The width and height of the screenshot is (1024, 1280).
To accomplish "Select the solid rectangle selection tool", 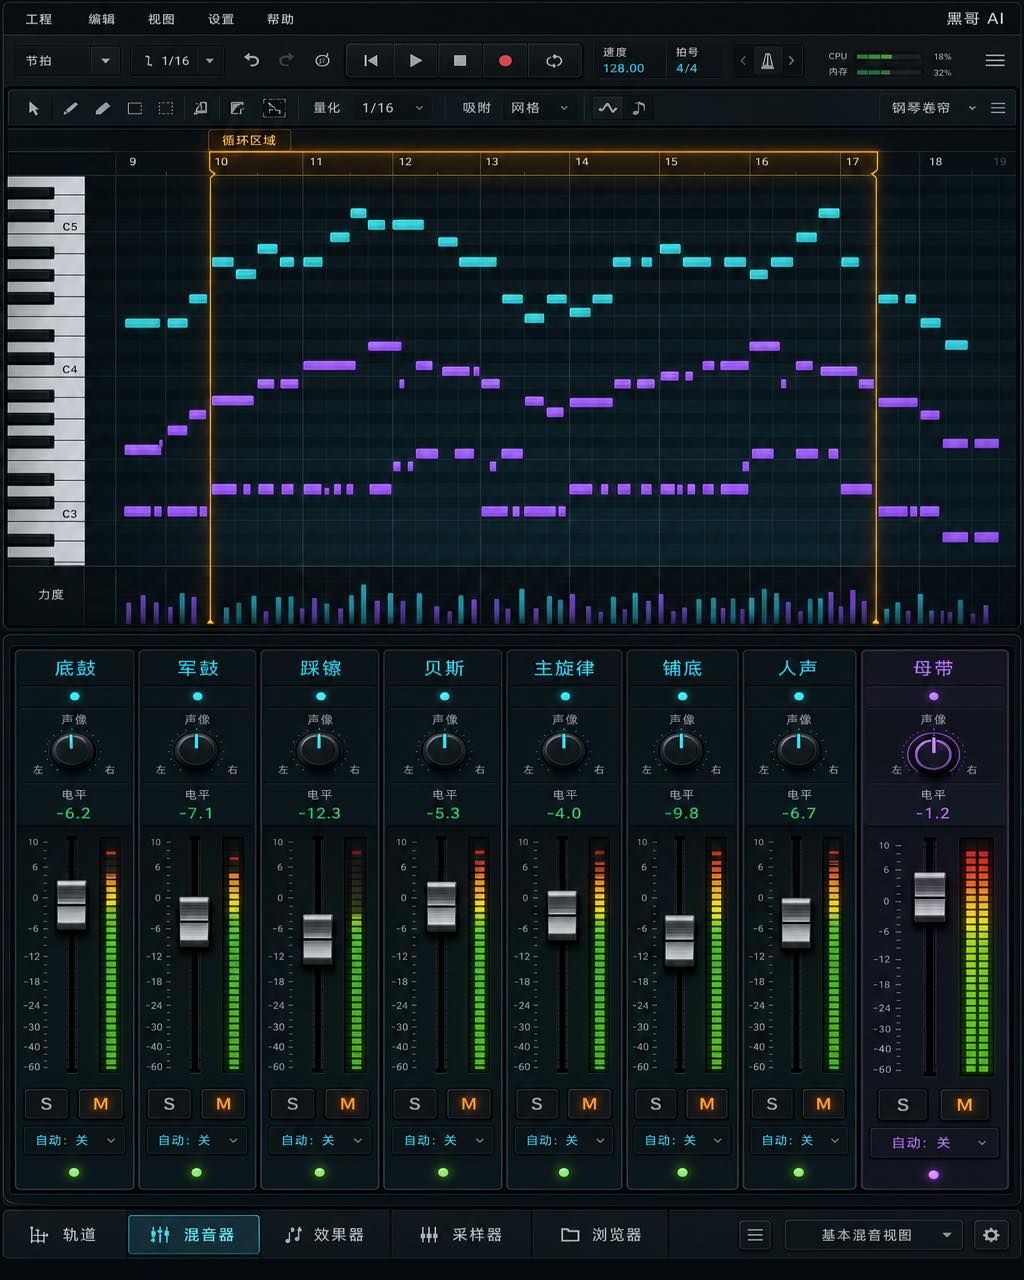I will click(134, 108).
